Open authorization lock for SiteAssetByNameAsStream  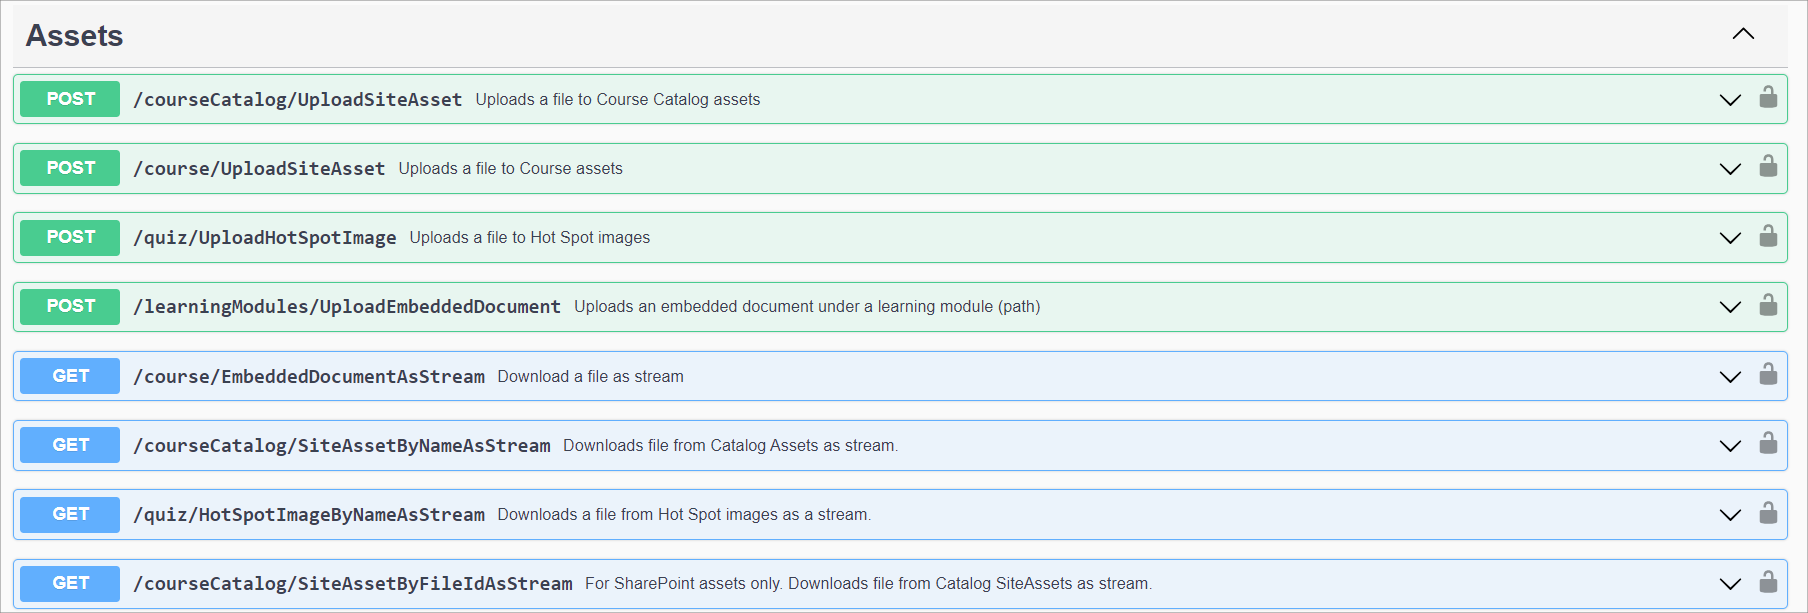1768,443
